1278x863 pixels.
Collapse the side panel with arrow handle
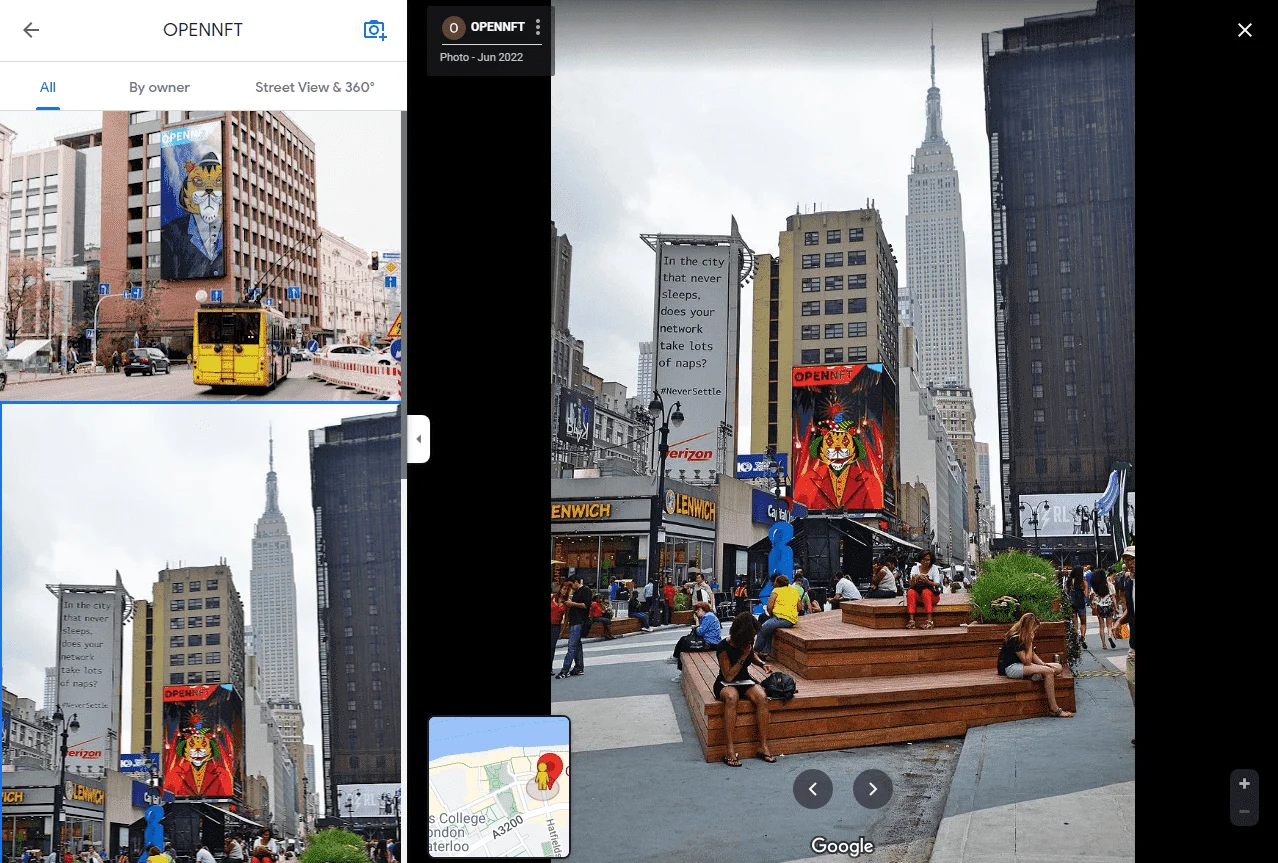pos(419,439)
